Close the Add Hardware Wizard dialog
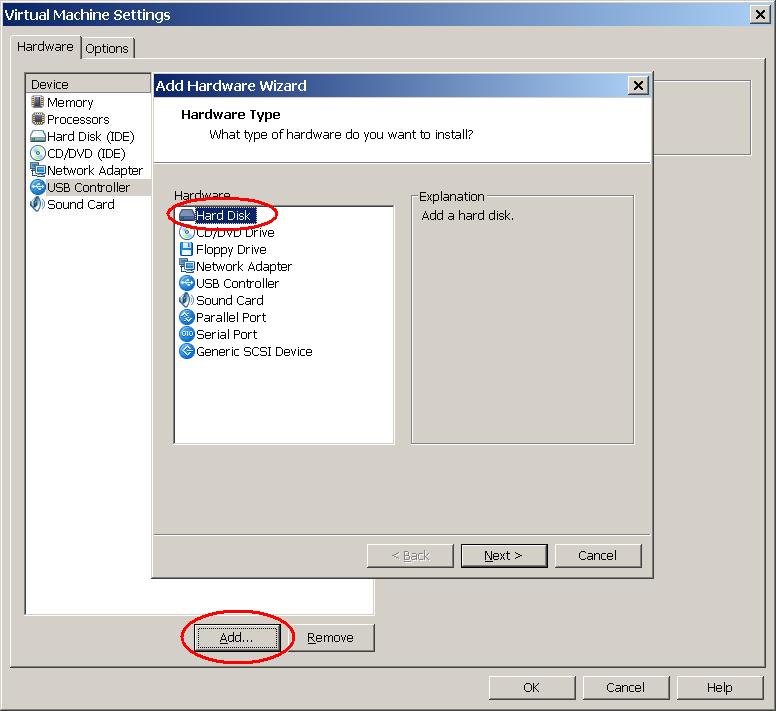Image resolution: width=776 pixels, height=711 pixels. coord(638,86)
